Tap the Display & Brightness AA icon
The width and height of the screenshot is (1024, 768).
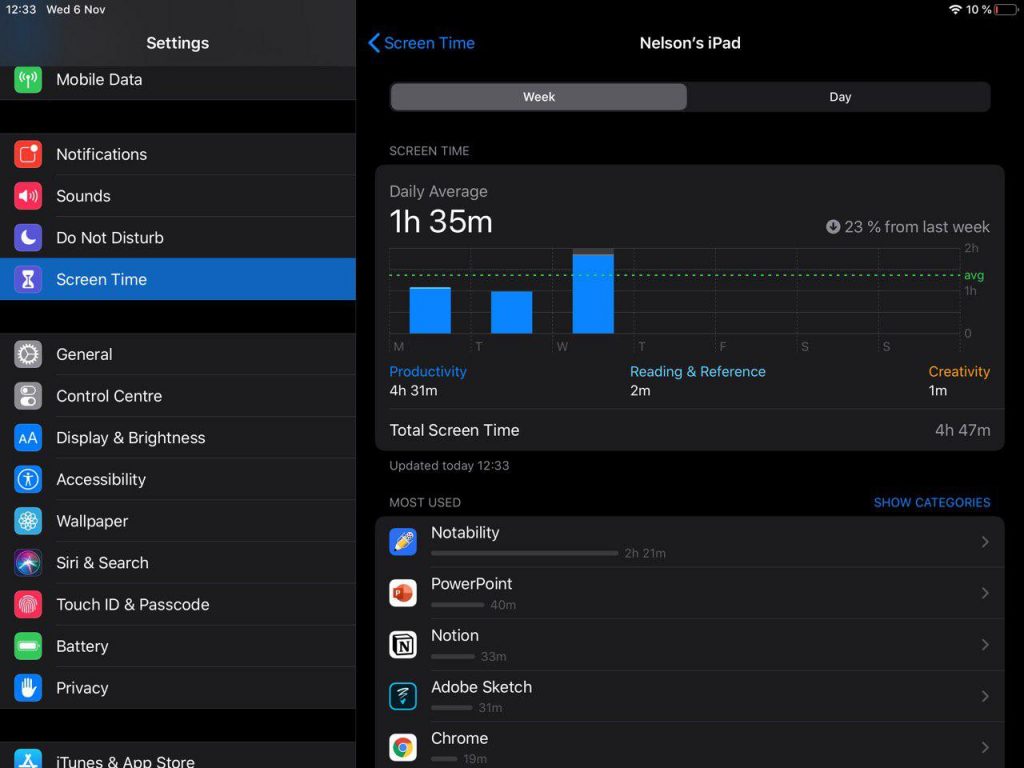[x=28, y=438]
